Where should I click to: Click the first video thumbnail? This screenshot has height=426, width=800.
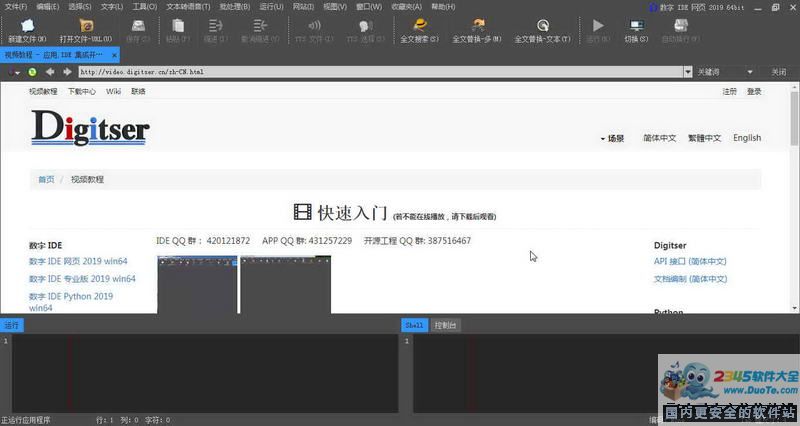[197, 285]
